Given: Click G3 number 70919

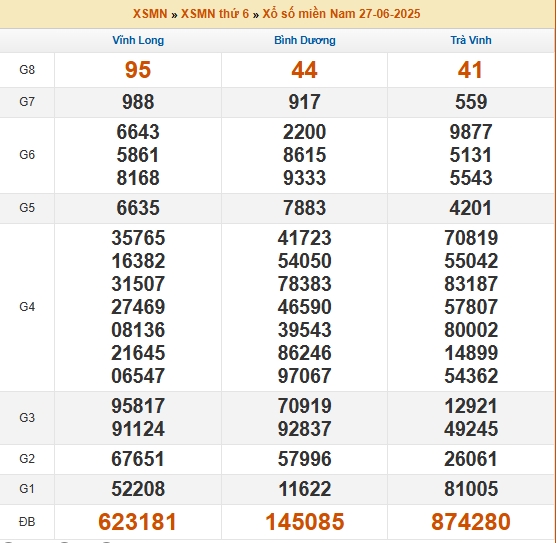Looking at the screenshot, I should pos(304,406).
